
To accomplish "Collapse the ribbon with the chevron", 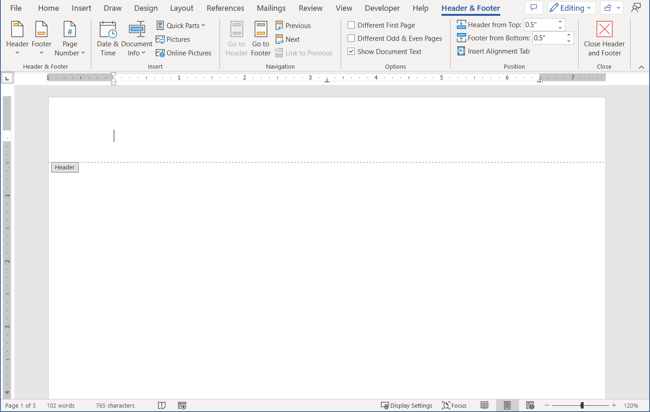I will [x=641, y=67].
